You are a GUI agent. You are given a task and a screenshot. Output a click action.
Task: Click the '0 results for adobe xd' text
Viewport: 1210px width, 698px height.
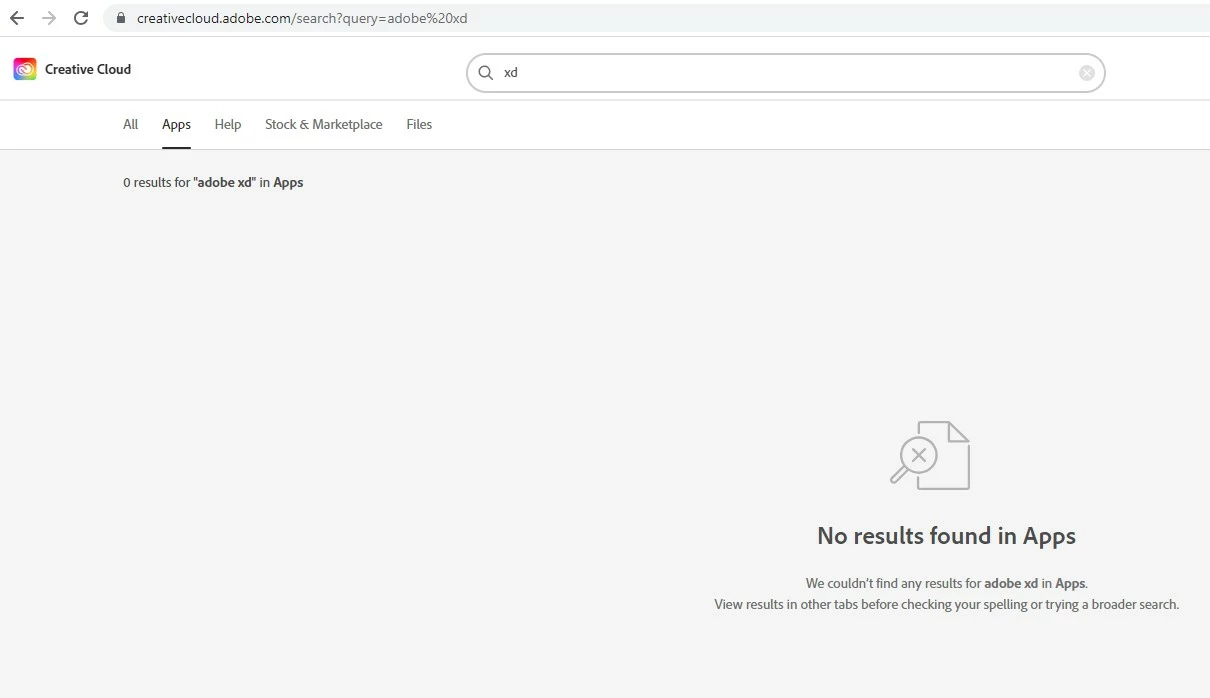point(213,182)
